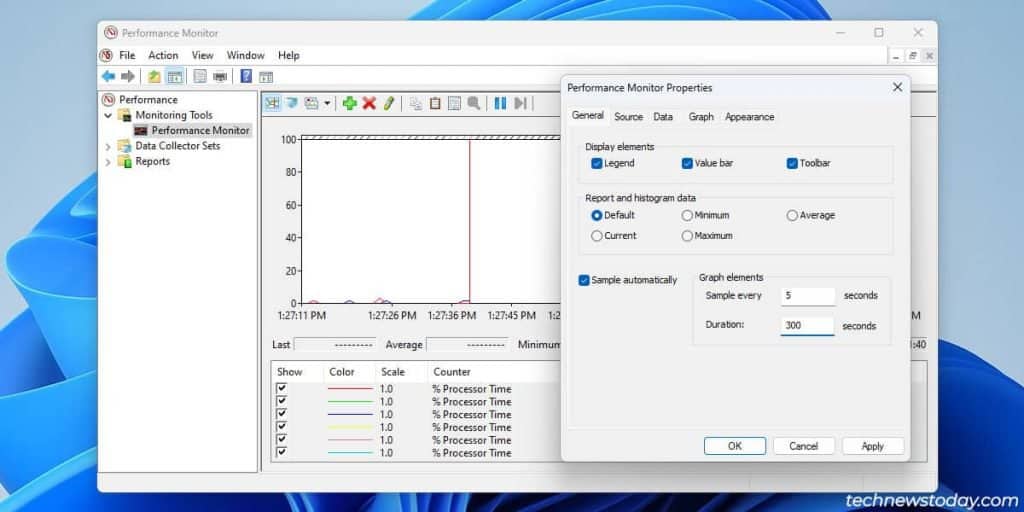Click the View Log Data icon
Screen dimensions: 1024x512
291,103
